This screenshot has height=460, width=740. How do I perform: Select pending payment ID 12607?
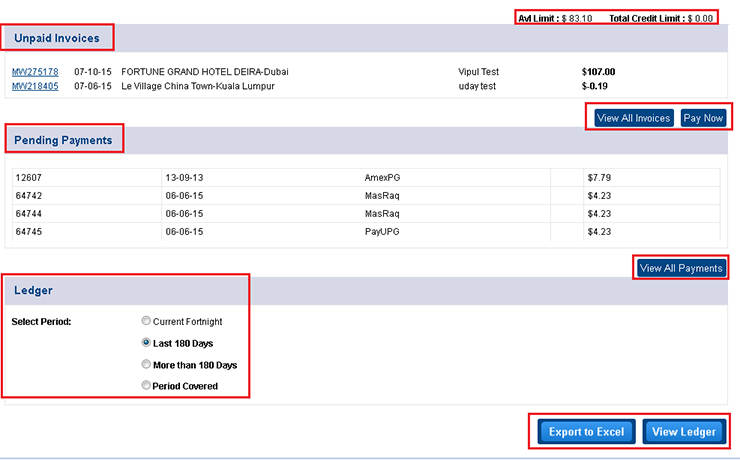[28, 178]
